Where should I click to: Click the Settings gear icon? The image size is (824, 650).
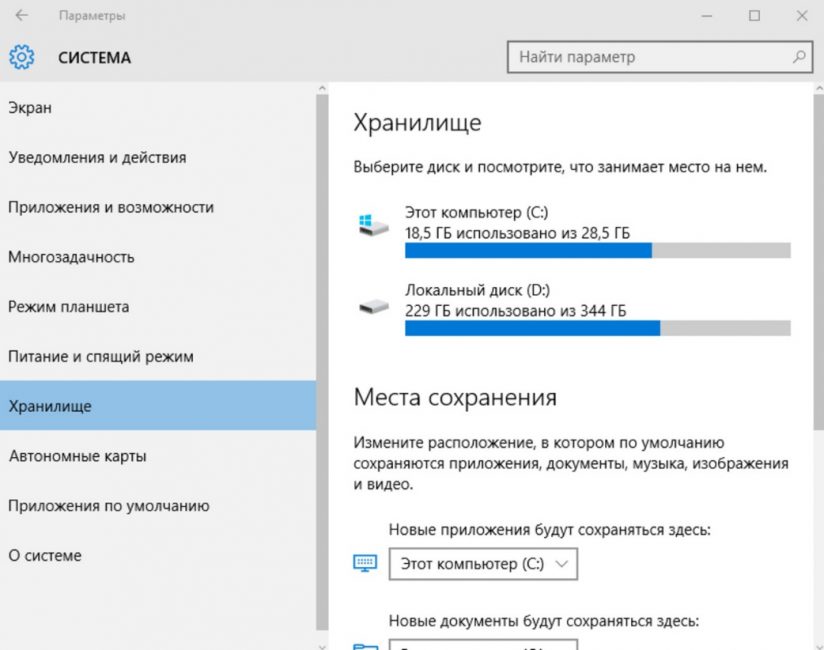coord(22,57)
